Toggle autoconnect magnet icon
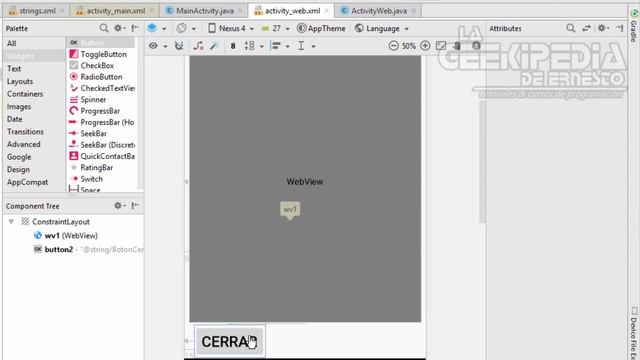The height and width of the screenshot is (360, 640). coord(179,46)
